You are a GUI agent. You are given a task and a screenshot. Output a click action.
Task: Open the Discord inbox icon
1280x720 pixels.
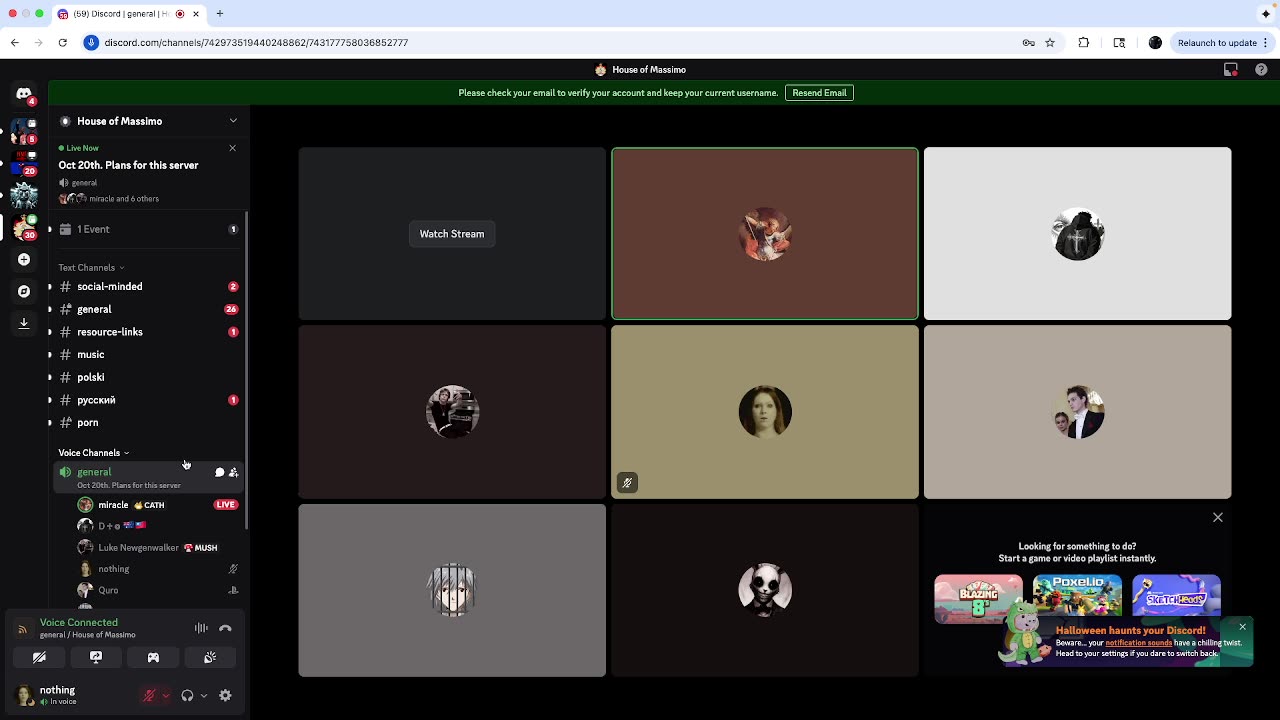[x=1231, y=70]
